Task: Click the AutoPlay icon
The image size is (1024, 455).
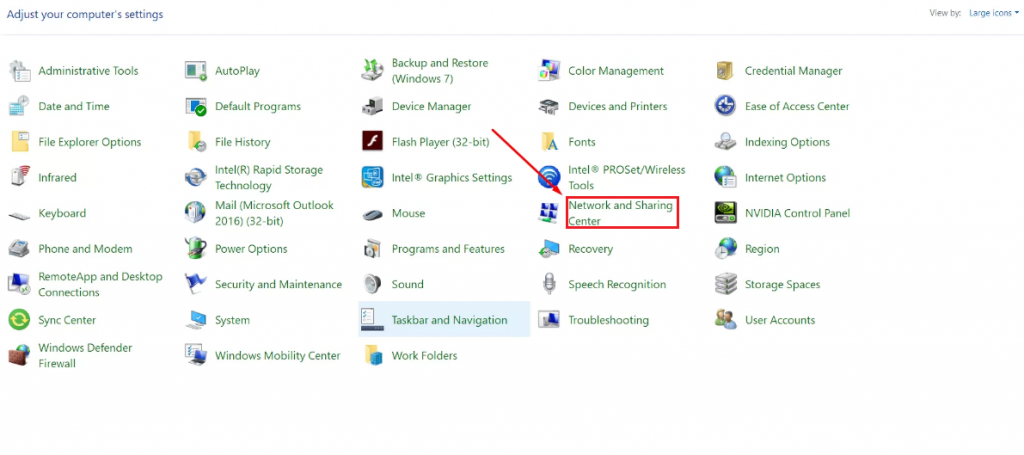Action: click(196, 71)
